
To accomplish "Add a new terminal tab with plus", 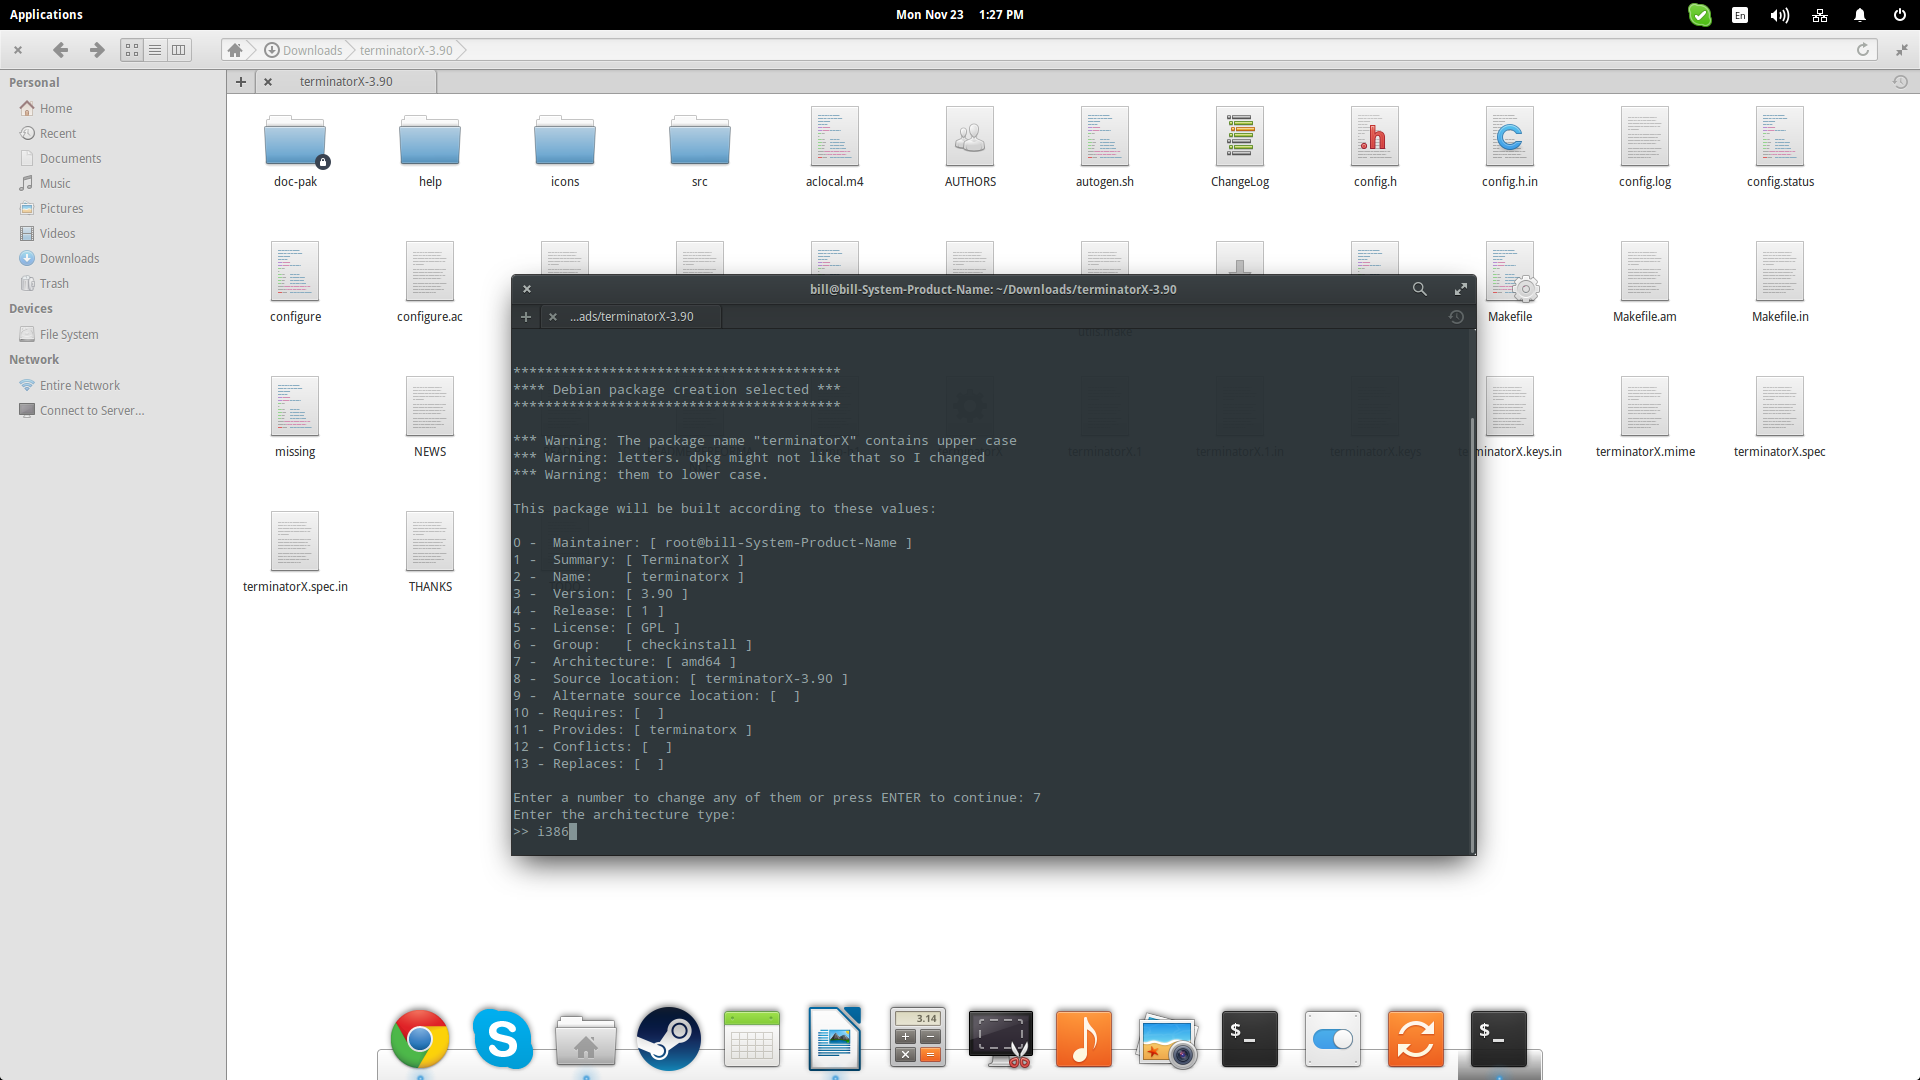I will click(526, 317).
